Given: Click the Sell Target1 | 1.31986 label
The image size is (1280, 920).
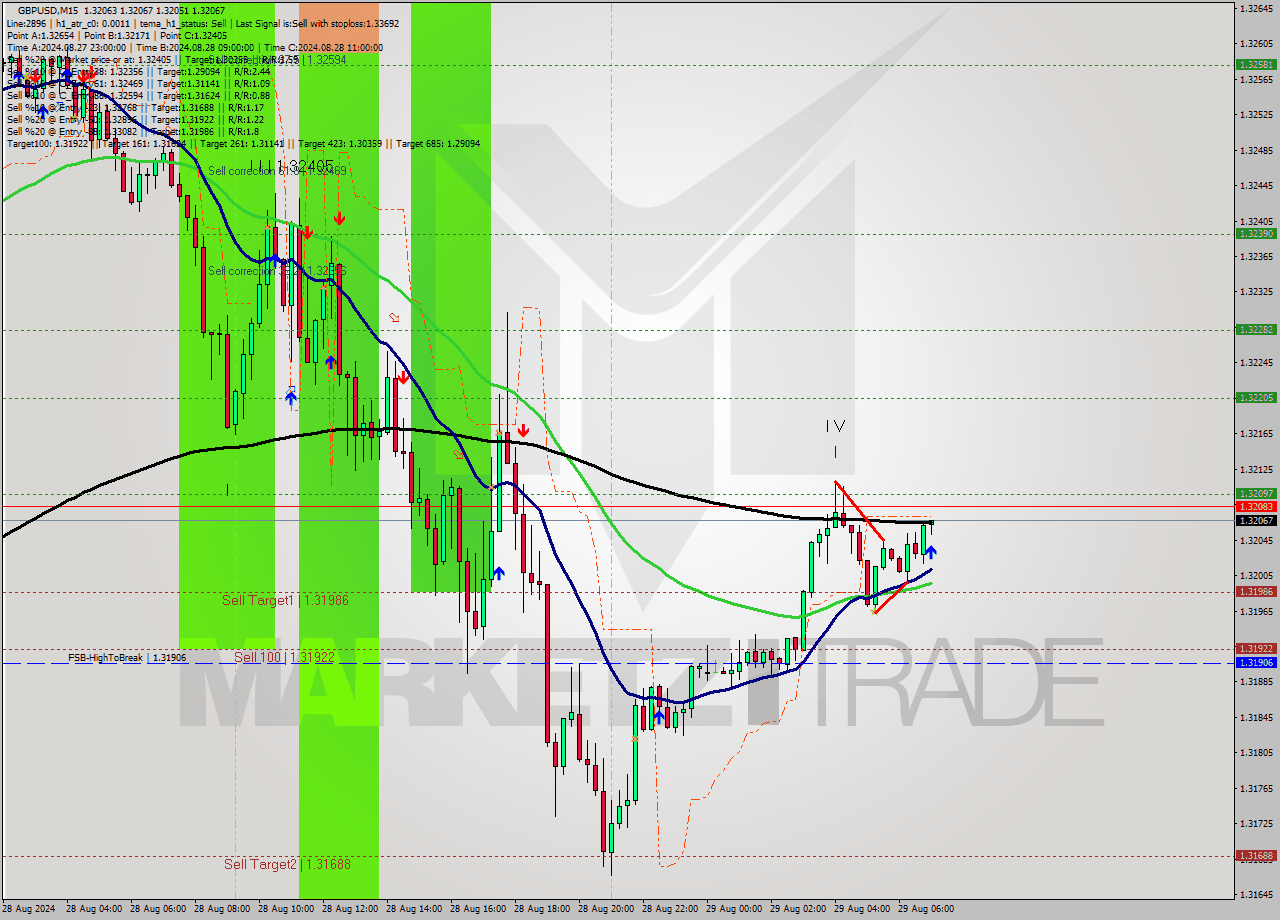Looking at the screenshot, I should [285, 600].
